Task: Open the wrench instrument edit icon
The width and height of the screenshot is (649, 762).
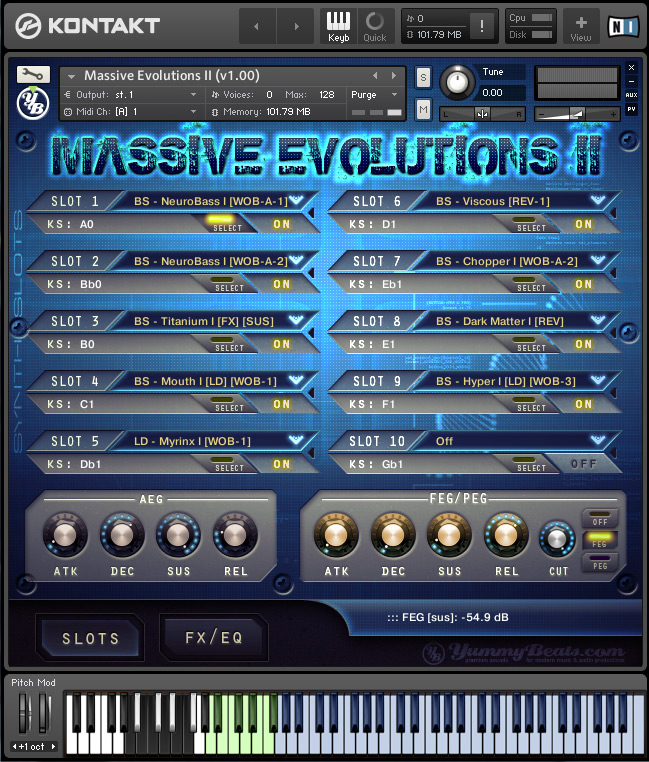Action: coord(33,74)
